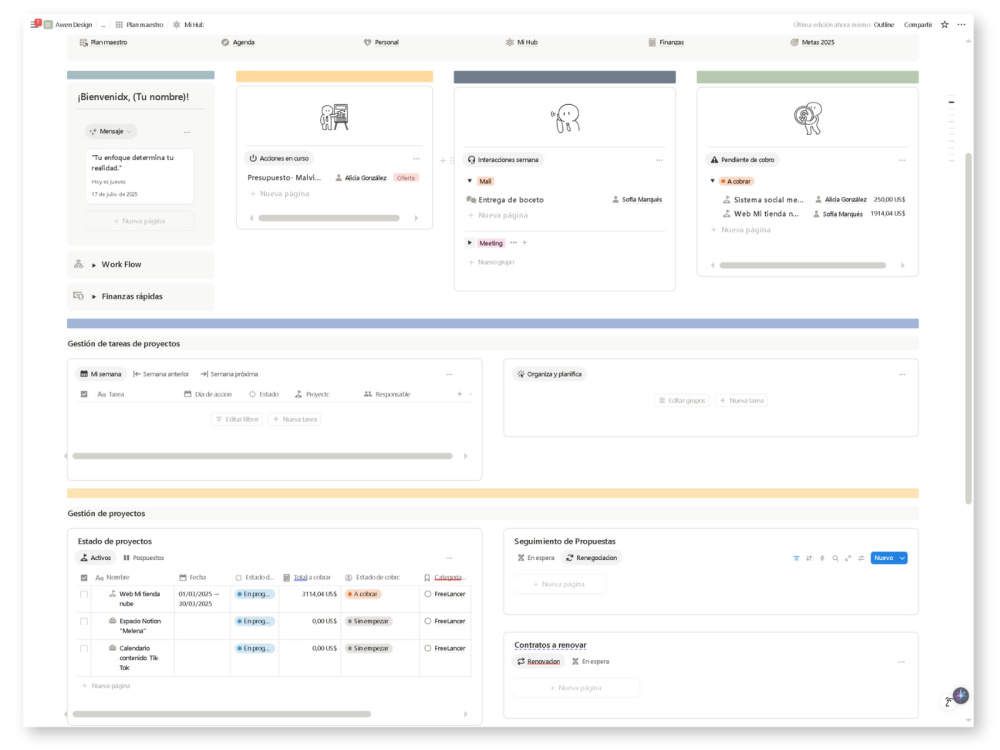Click the filter icon in Seguimiento de Propuestas
The width and height of the screenshot is (1000, 750).
tap(796, 558)
